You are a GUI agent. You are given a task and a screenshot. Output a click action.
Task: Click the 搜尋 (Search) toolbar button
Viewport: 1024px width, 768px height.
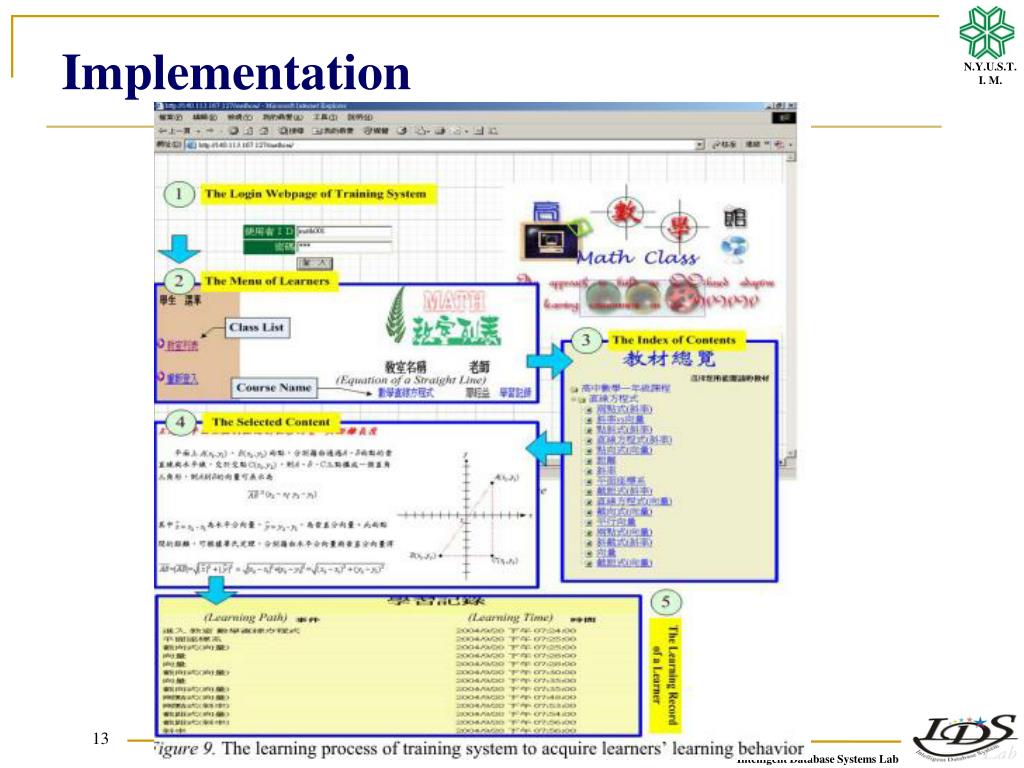pyautogui.click(x=291, y=131)
